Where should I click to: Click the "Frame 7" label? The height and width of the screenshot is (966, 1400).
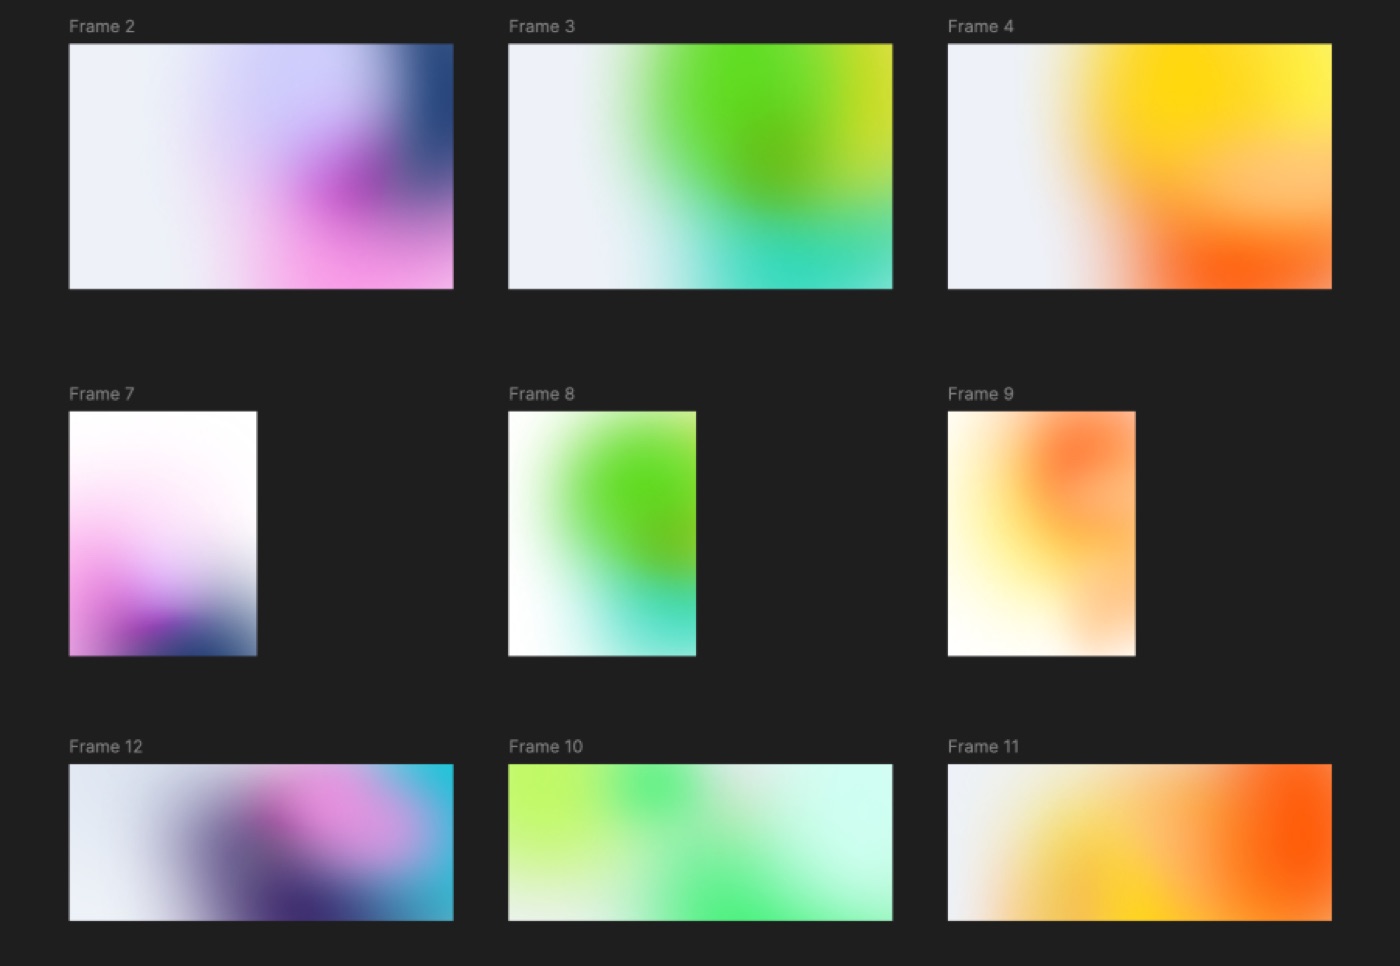click(101, 394)
